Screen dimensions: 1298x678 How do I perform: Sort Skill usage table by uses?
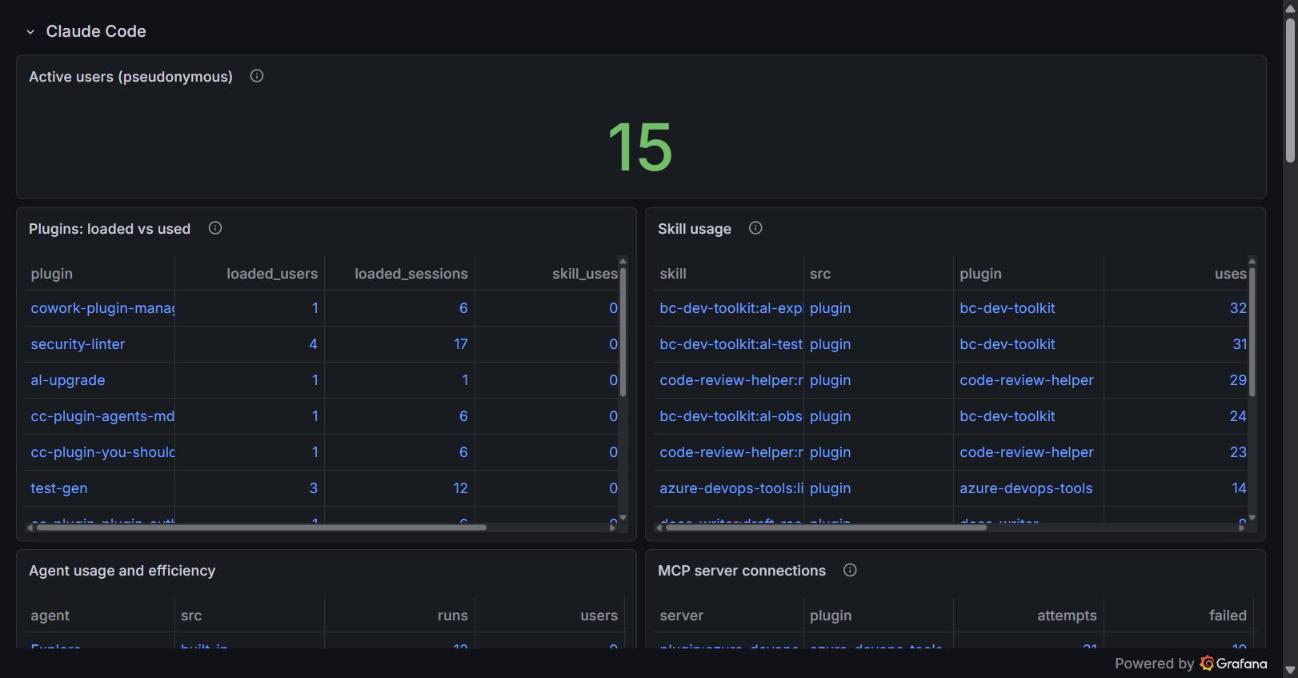click(1230, 274)
